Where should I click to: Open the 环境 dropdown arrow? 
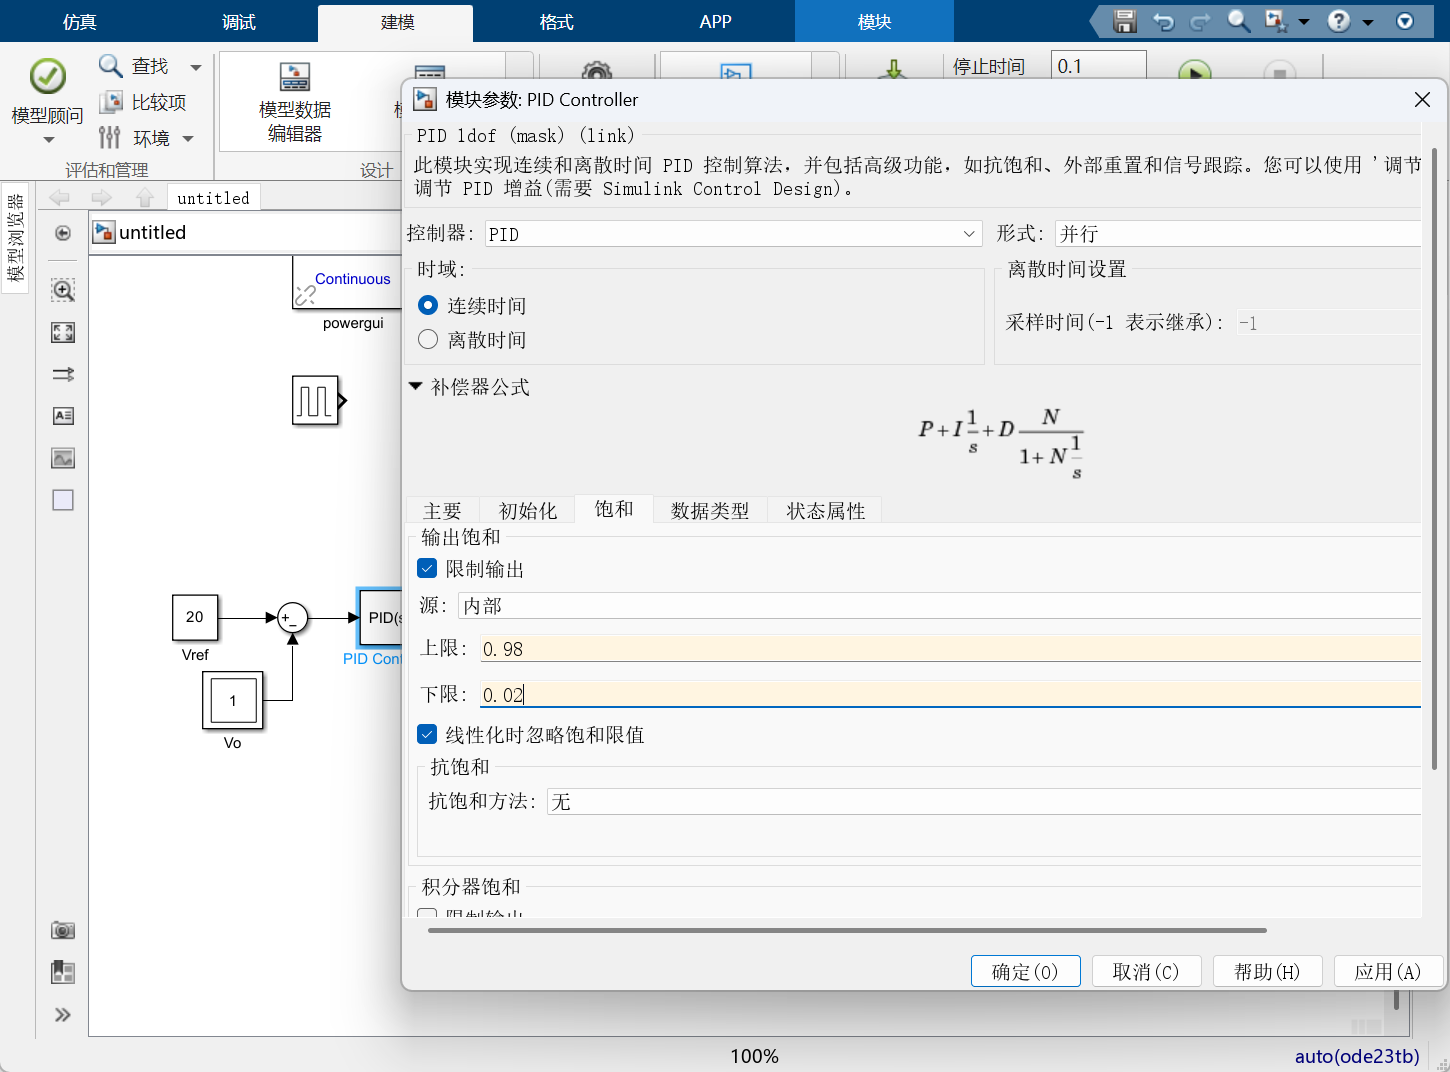pyautogui.click(x=188, y=138)
